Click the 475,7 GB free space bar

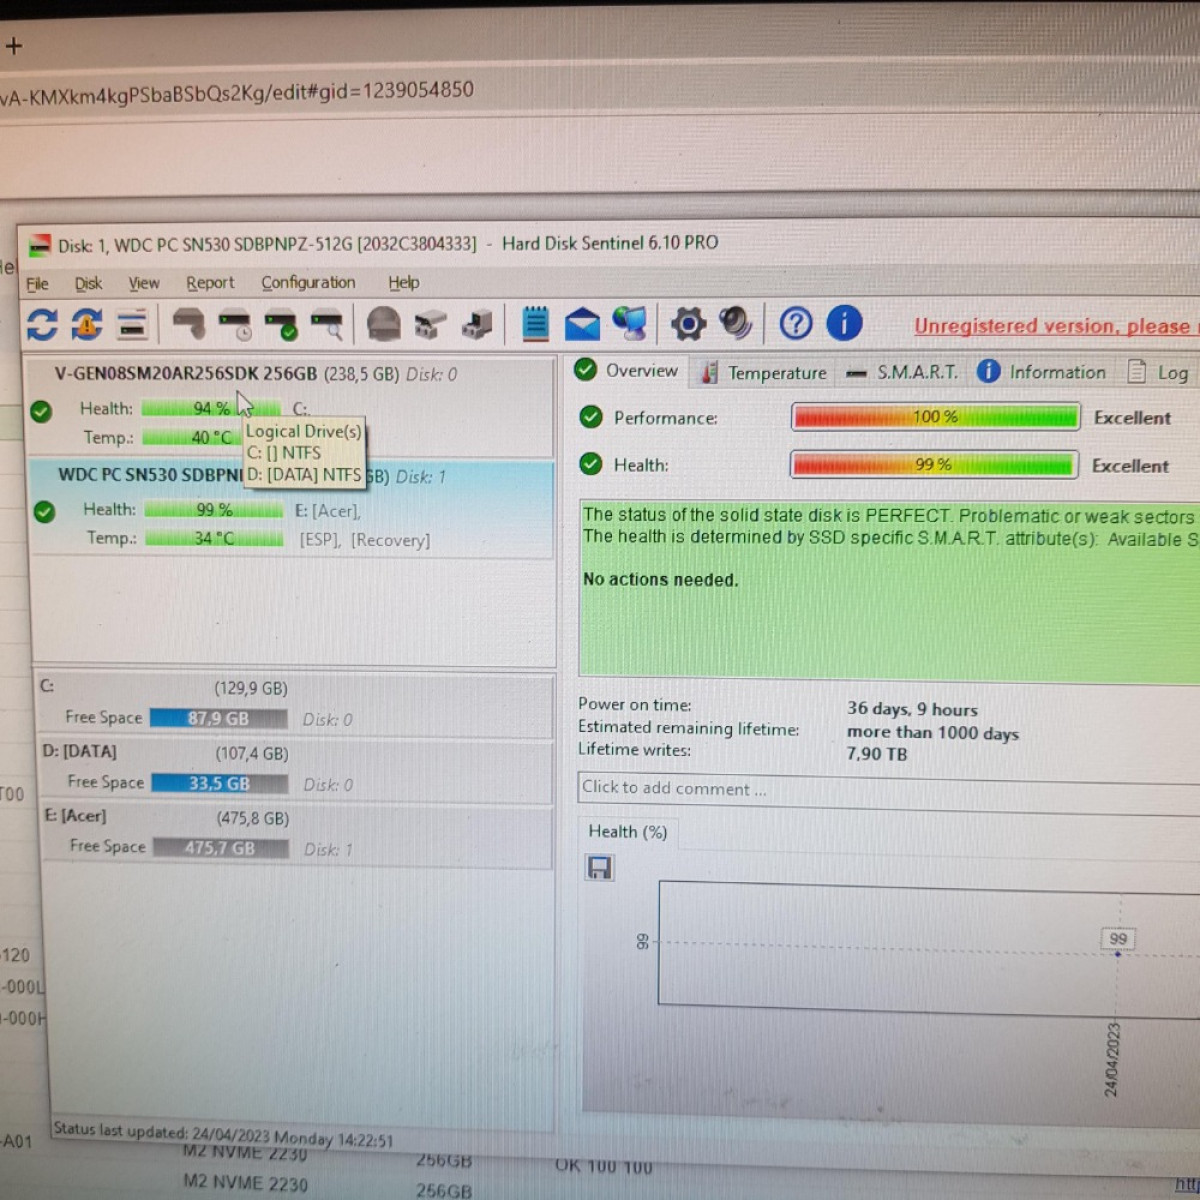tap(221, 848)
